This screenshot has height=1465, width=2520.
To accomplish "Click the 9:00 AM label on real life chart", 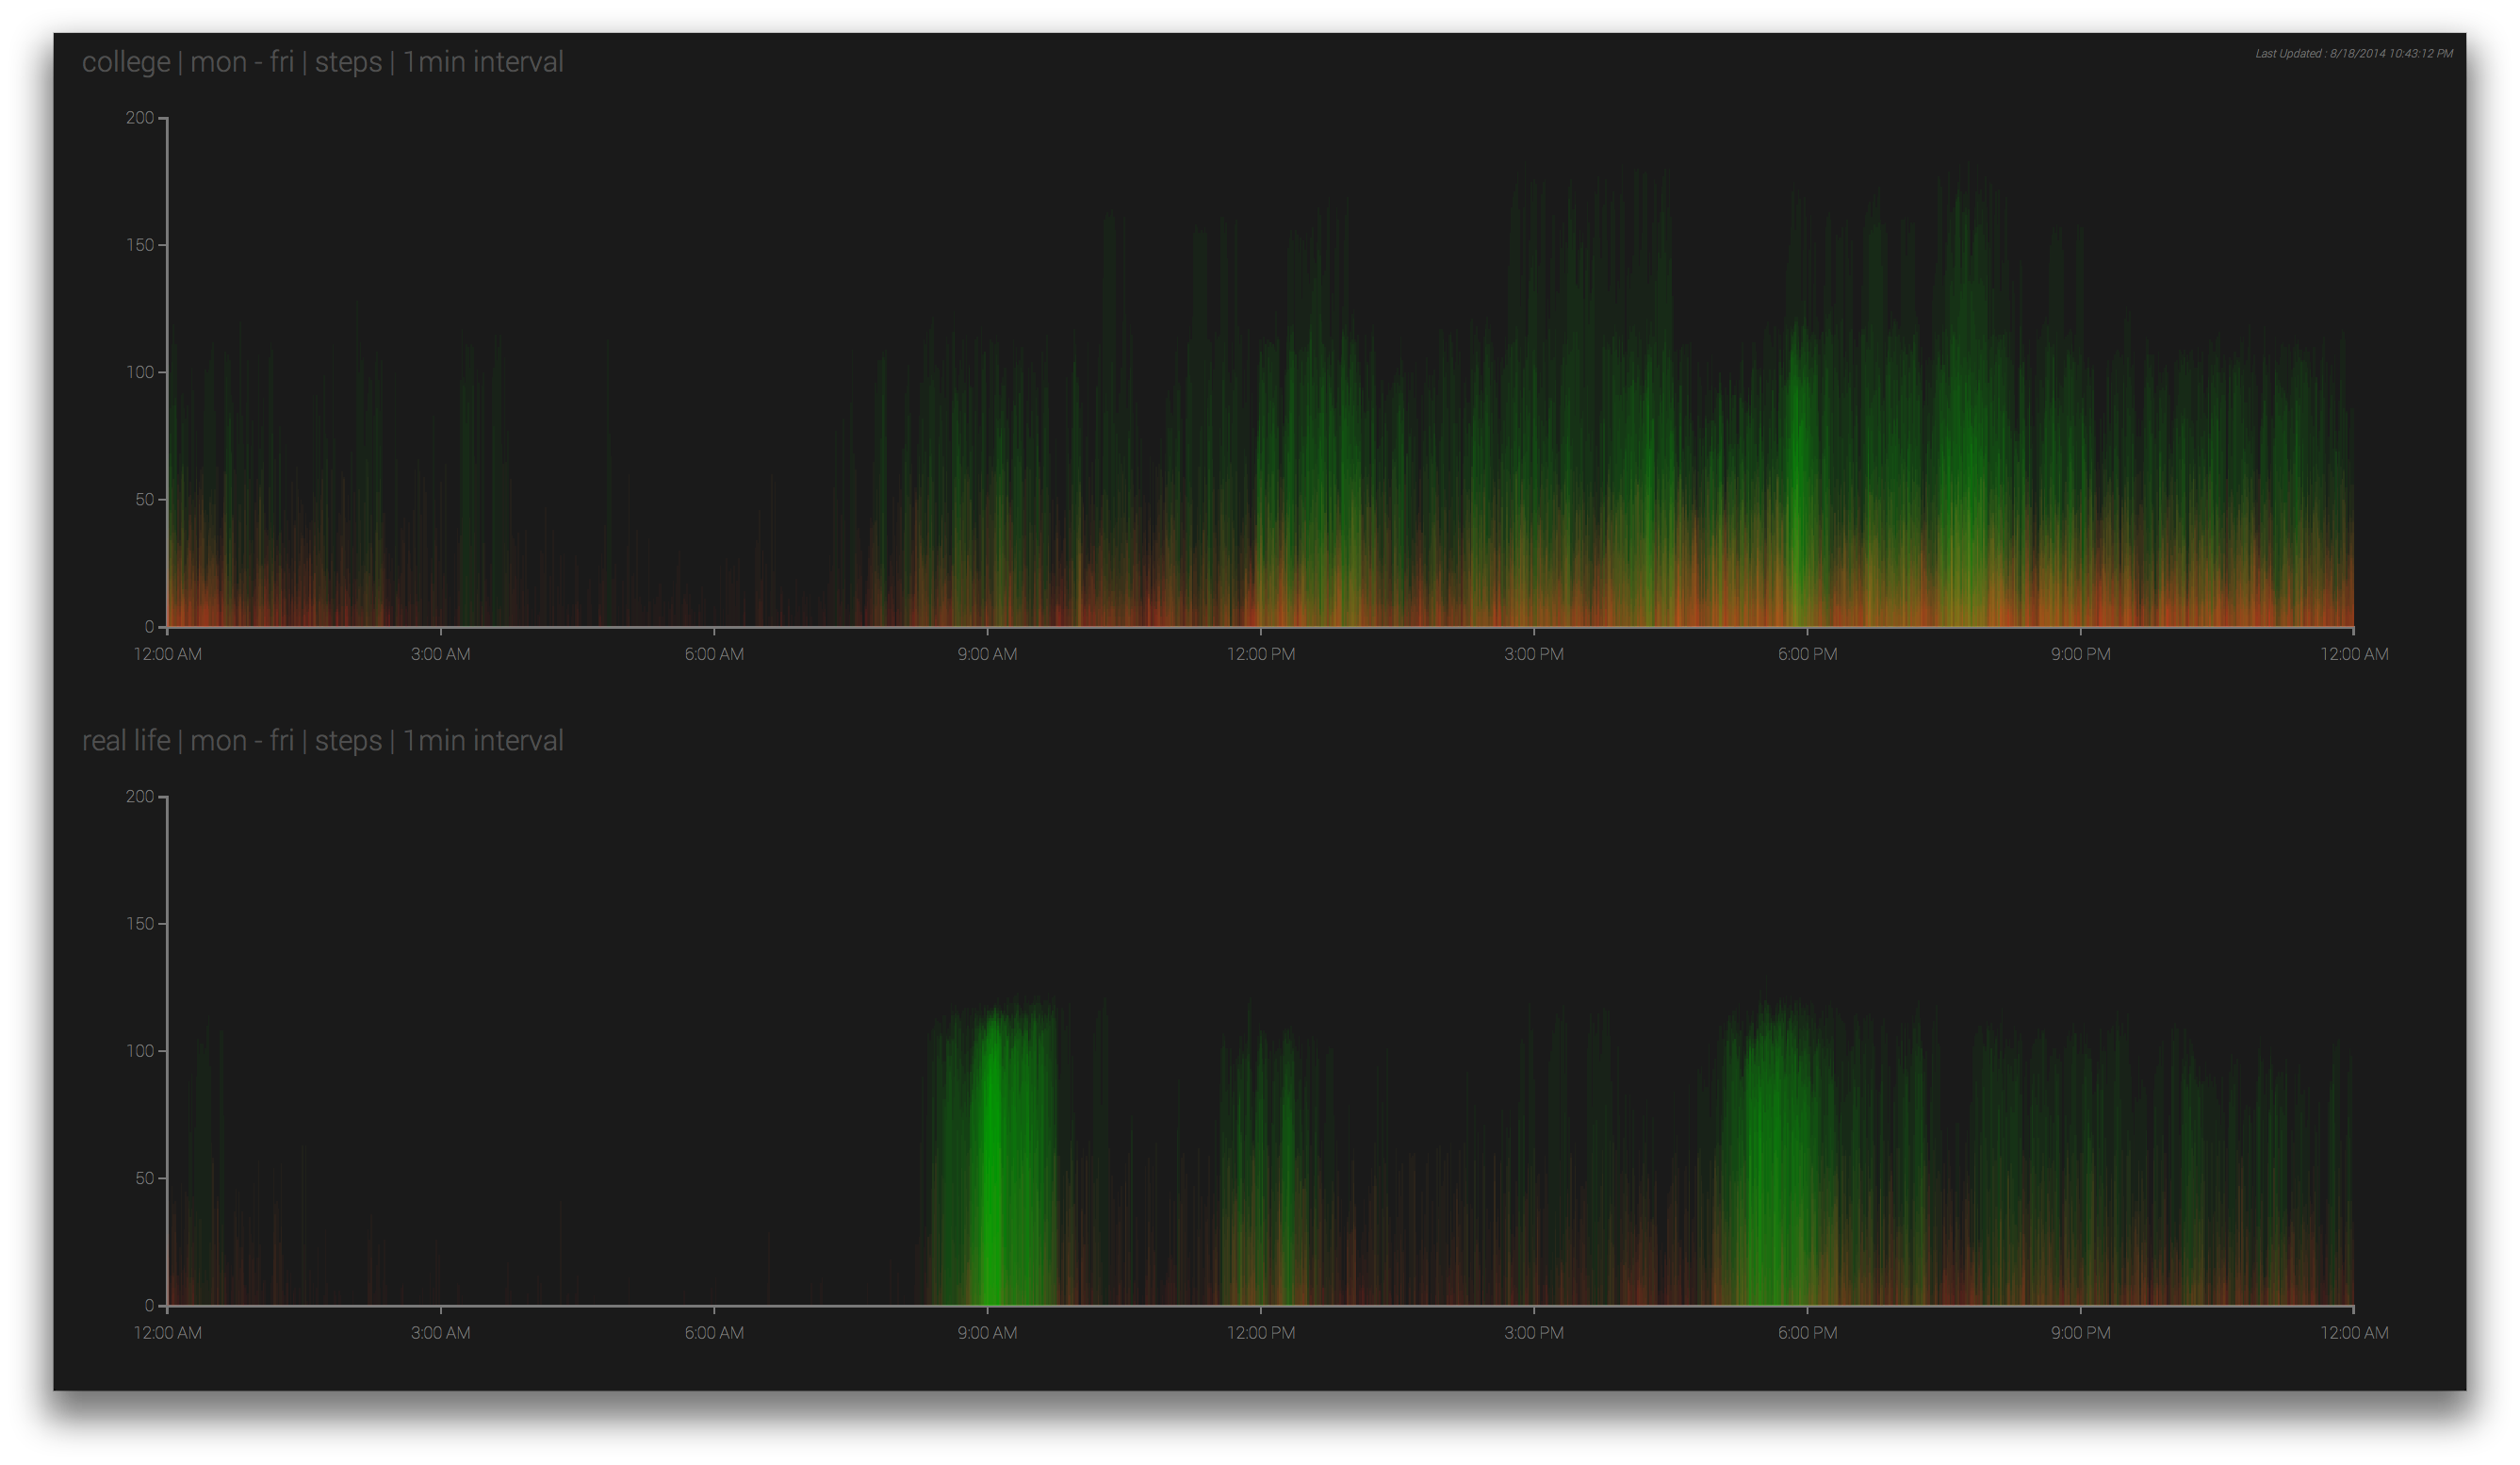I will tap(987, 1333).
